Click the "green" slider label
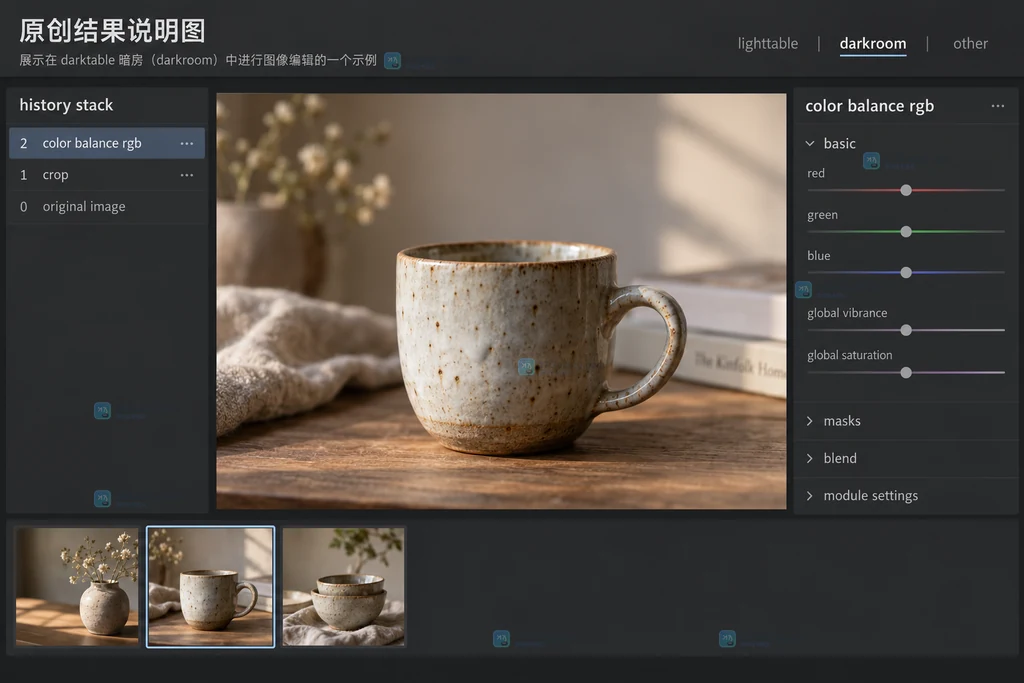This screenshot has width=1024, height=683. (x=822, y=215)
